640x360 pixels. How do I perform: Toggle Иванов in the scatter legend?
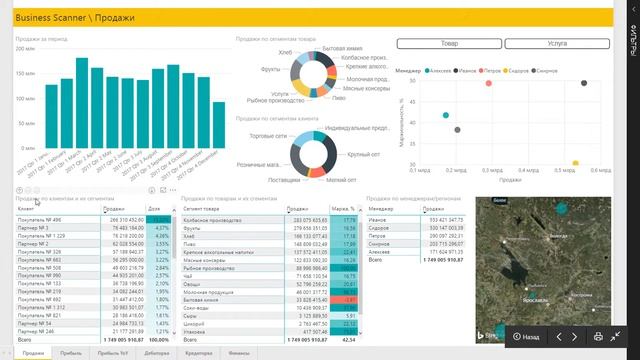tap(465, 71)
